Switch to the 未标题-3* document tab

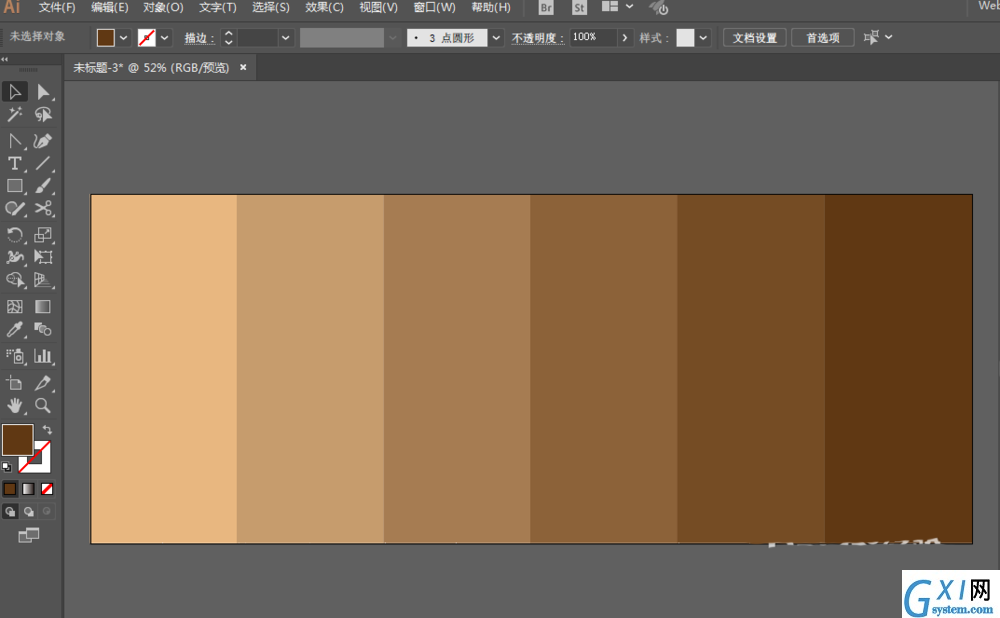coord(151,68)
